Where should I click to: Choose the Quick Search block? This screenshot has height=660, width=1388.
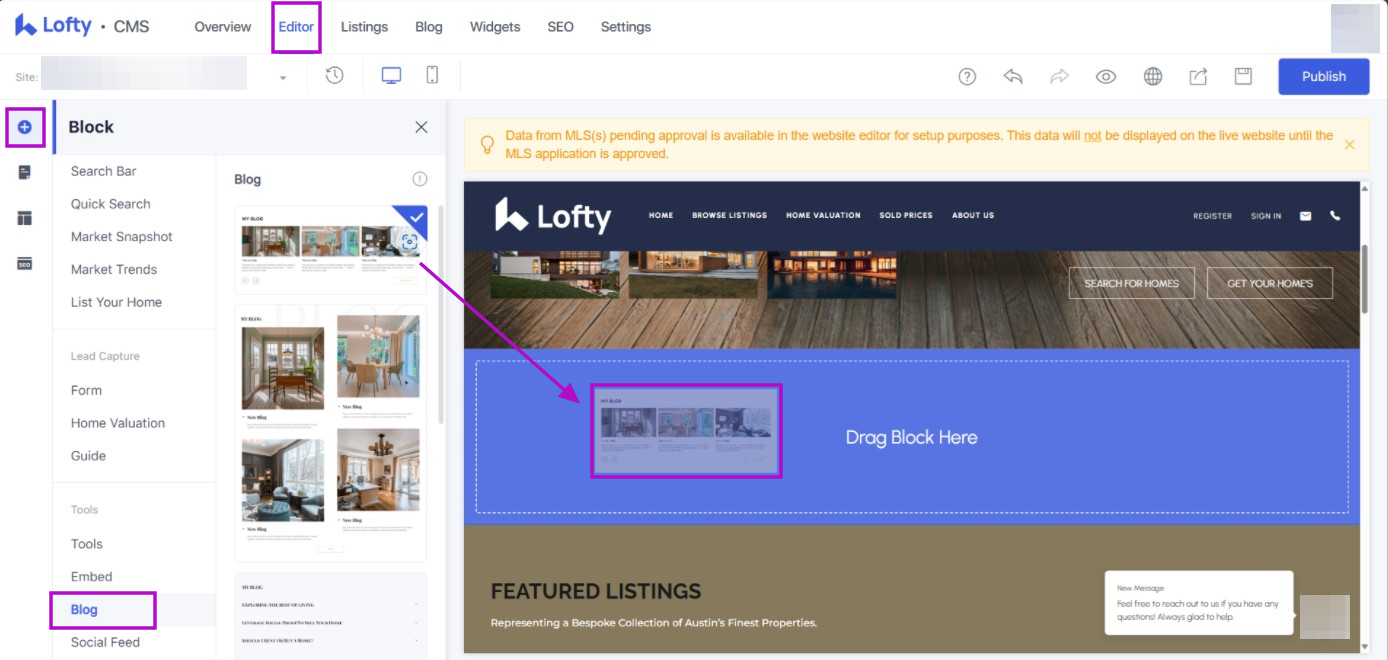coord(111,204)
